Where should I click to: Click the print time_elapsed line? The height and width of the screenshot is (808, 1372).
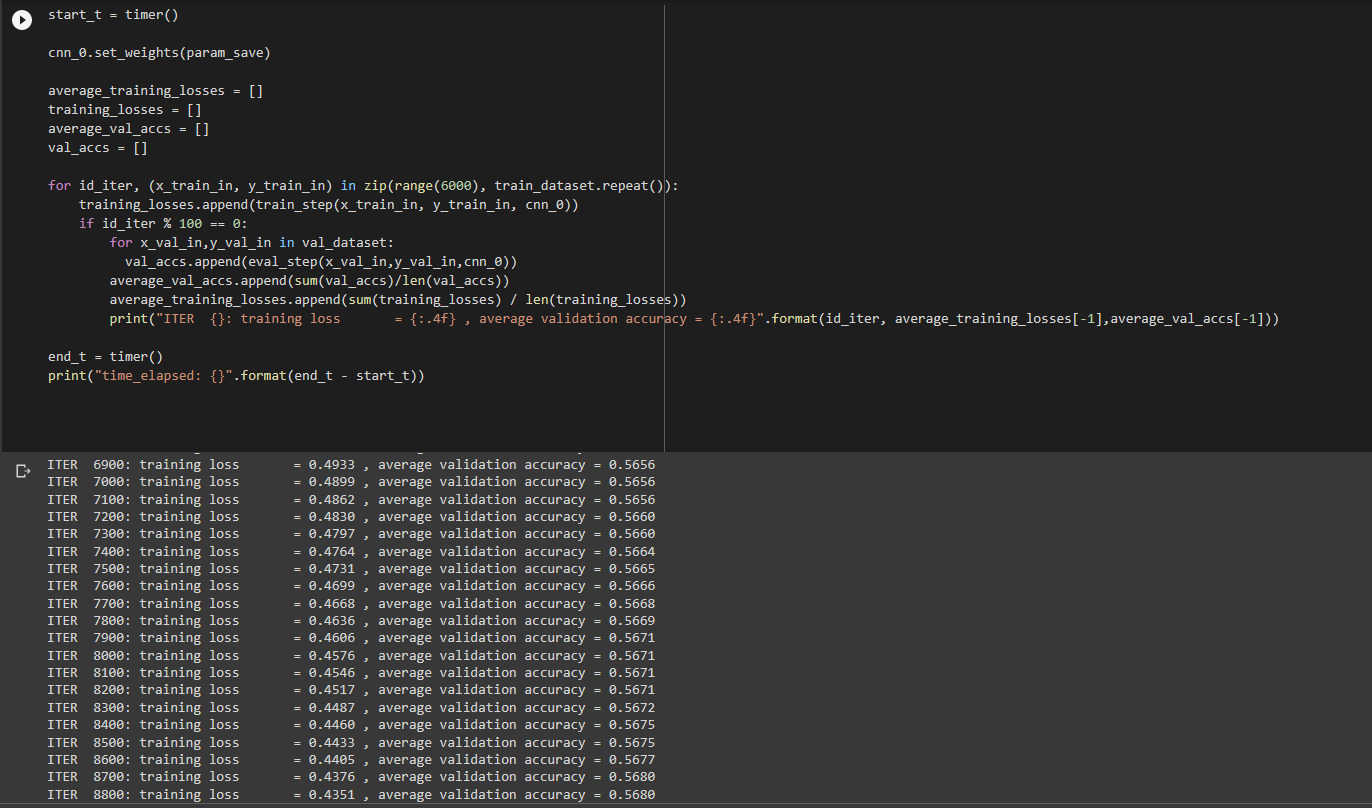(236, 375)
